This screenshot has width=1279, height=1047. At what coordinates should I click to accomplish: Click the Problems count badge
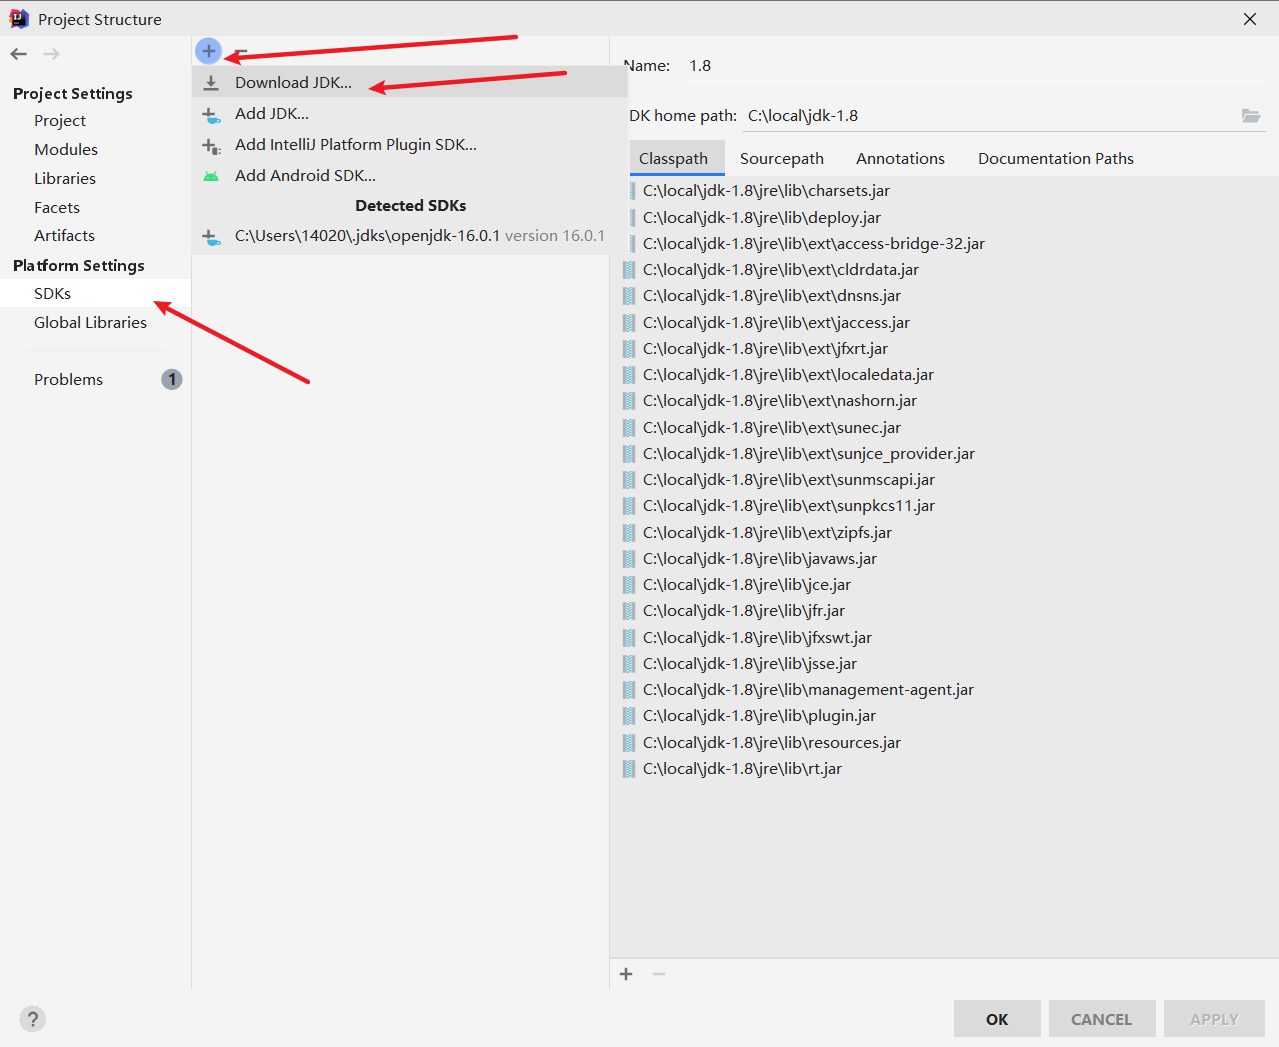click(172, 380)
